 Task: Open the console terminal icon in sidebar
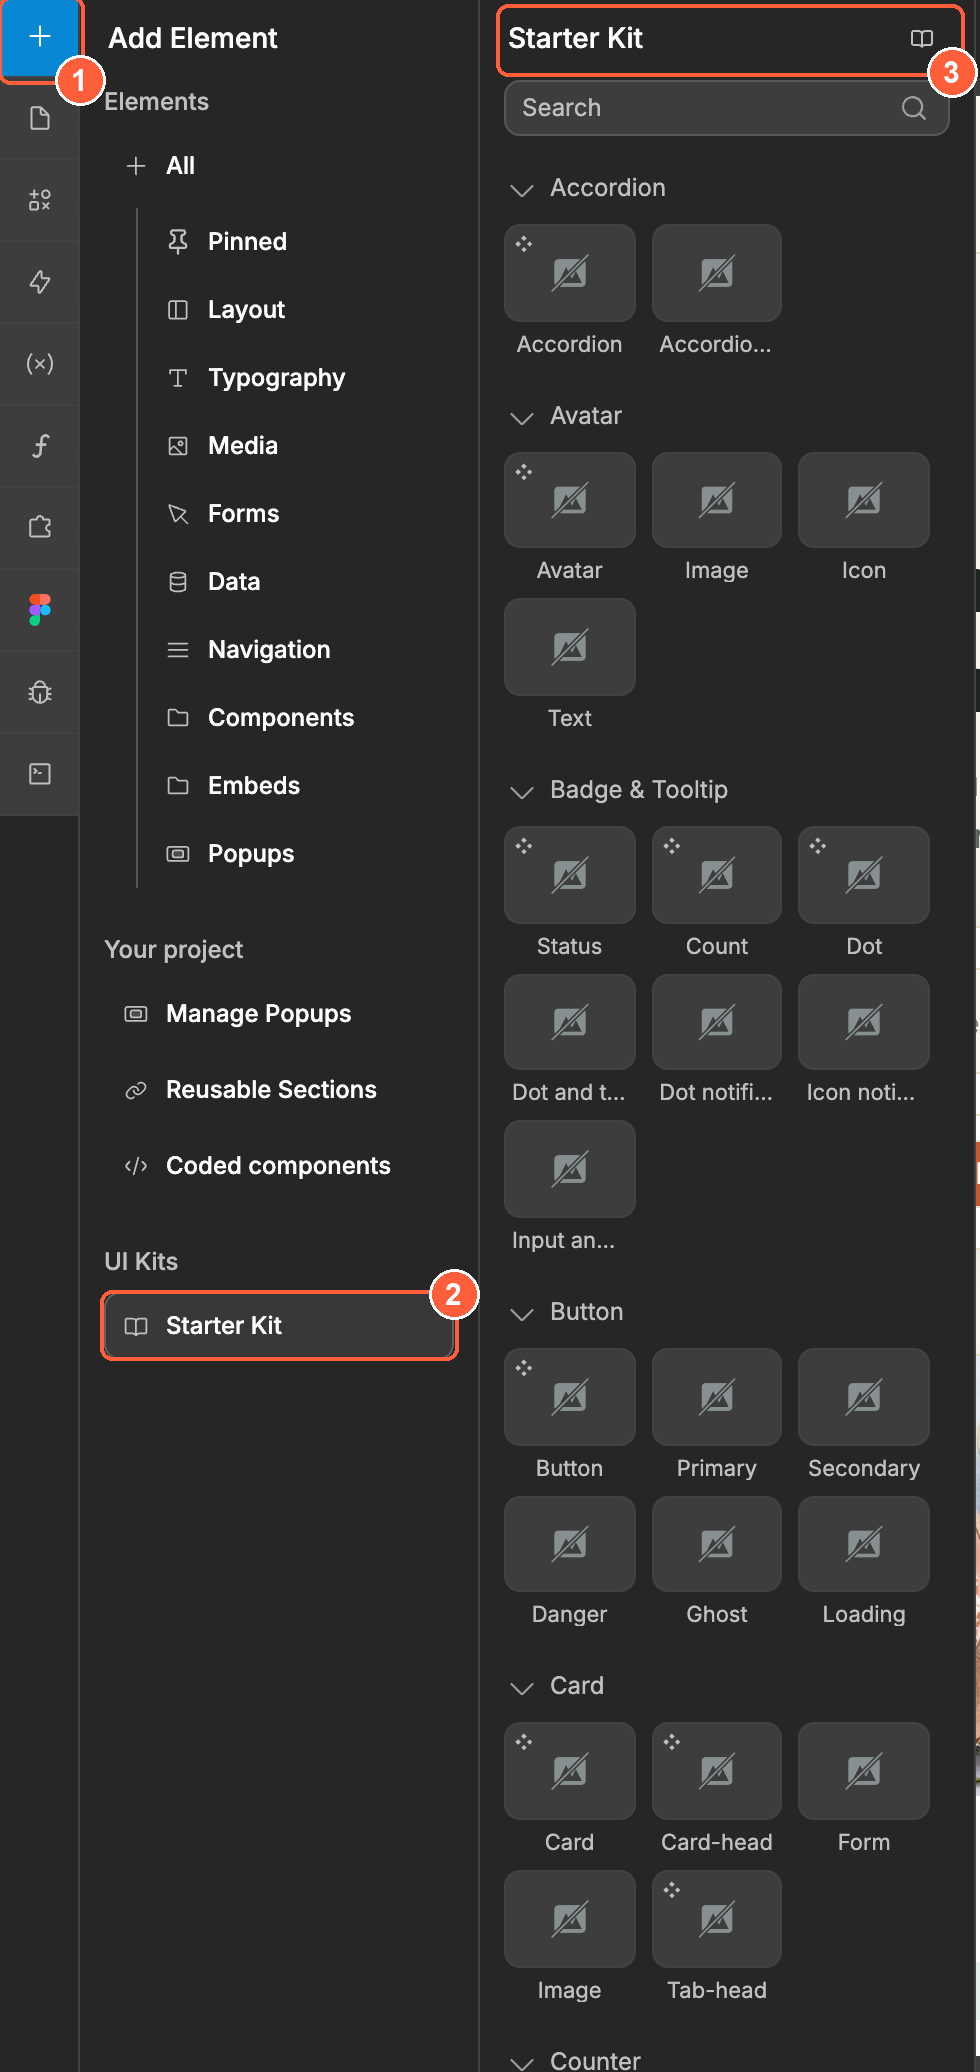(40, 773)
